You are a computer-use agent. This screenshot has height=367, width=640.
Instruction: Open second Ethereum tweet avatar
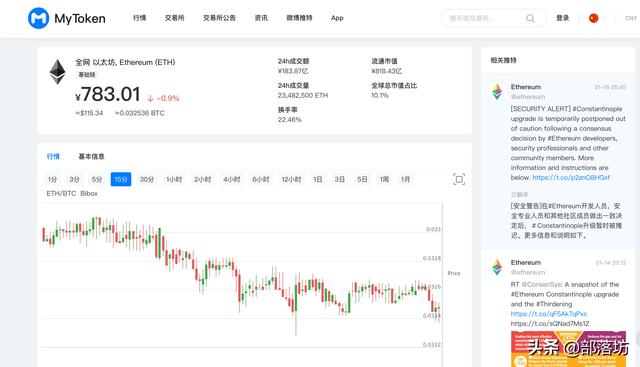pos(497,267)
